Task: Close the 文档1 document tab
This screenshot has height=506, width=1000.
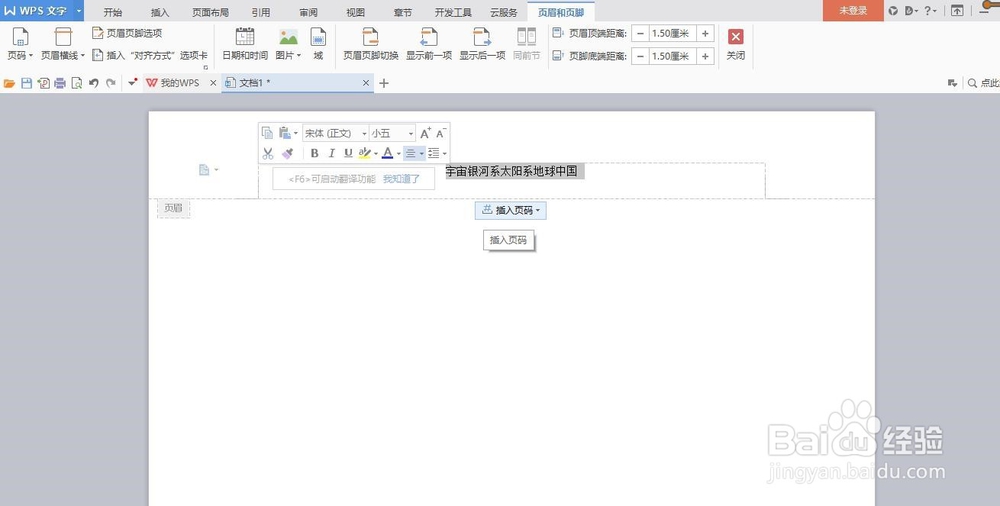Action: [x=365, y=83]
